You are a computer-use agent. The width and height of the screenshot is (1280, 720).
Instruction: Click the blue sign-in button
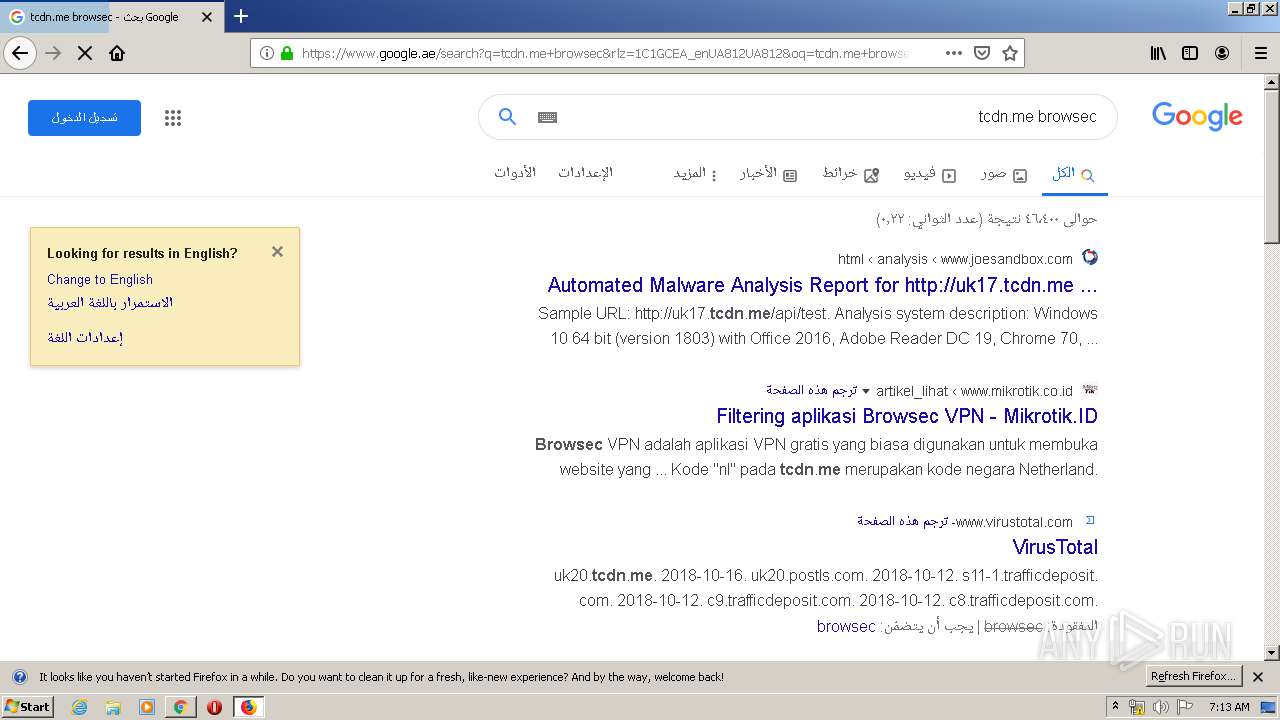pos(84,118)
